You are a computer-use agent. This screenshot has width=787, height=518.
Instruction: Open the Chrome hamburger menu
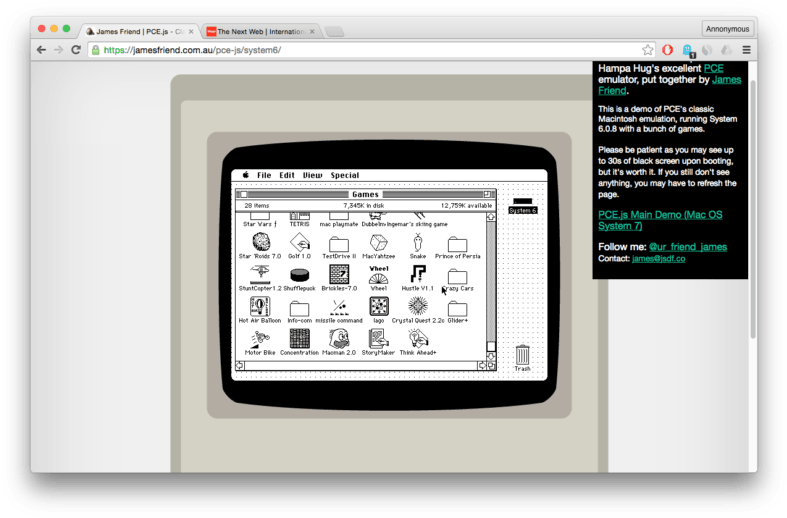coord(746,50)
